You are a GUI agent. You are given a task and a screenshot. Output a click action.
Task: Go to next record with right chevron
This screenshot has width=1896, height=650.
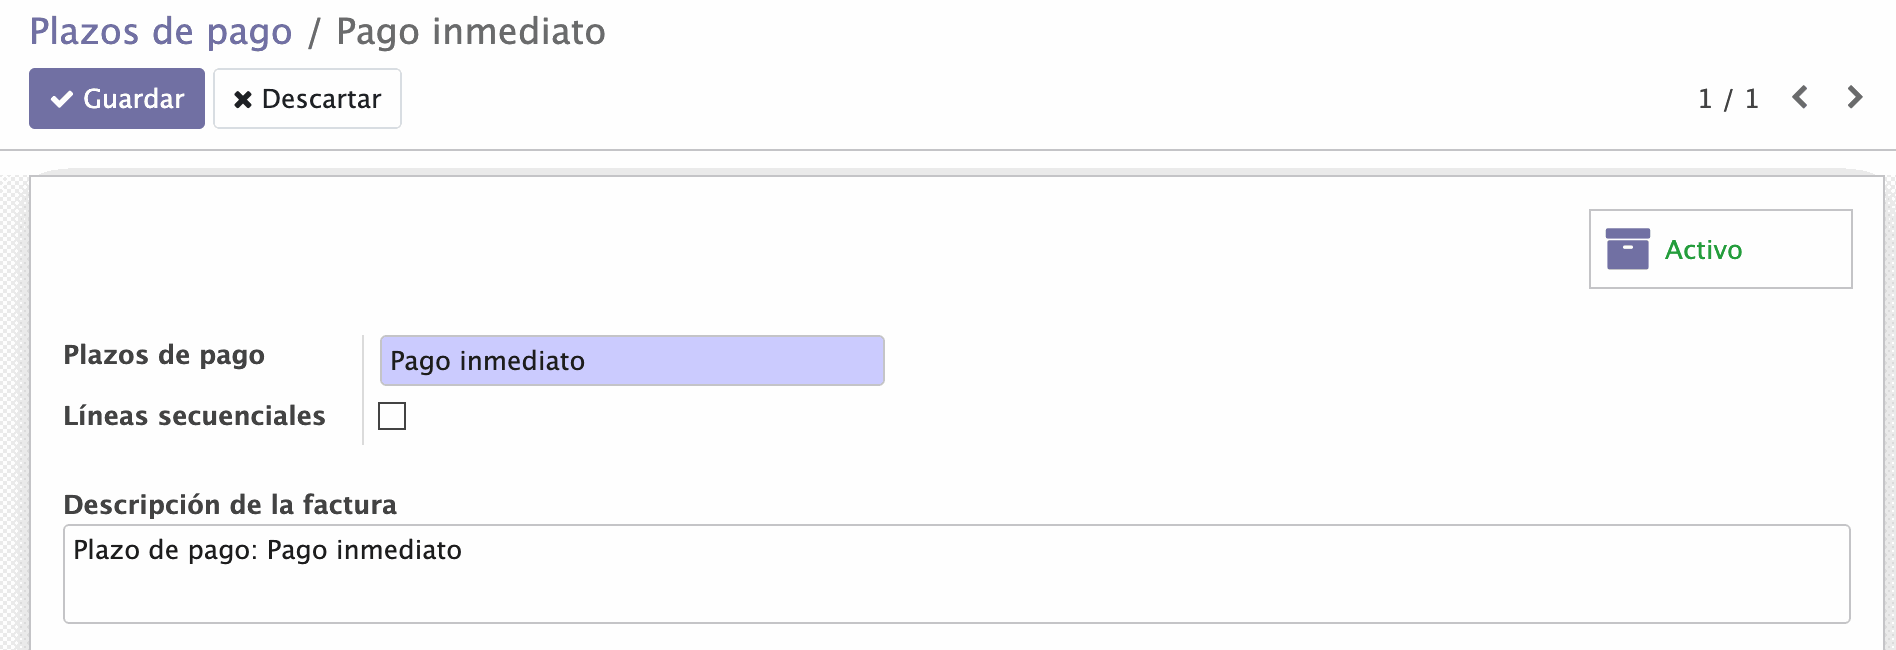coord(1855,97)
